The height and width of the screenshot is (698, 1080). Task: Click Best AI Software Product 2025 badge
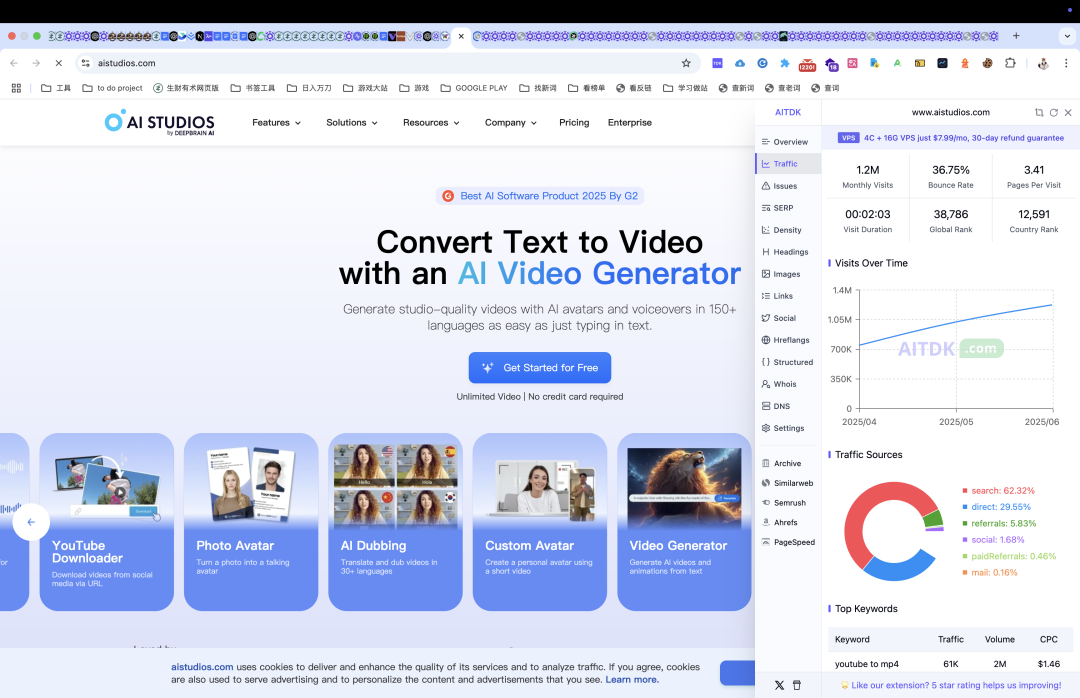[x=539, y=196]
